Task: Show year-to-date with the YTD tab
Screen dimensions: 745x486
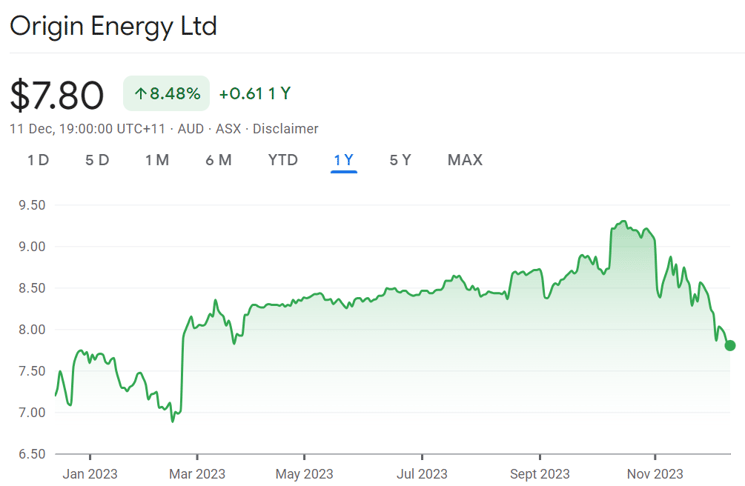Action: (x=283, y=160)
